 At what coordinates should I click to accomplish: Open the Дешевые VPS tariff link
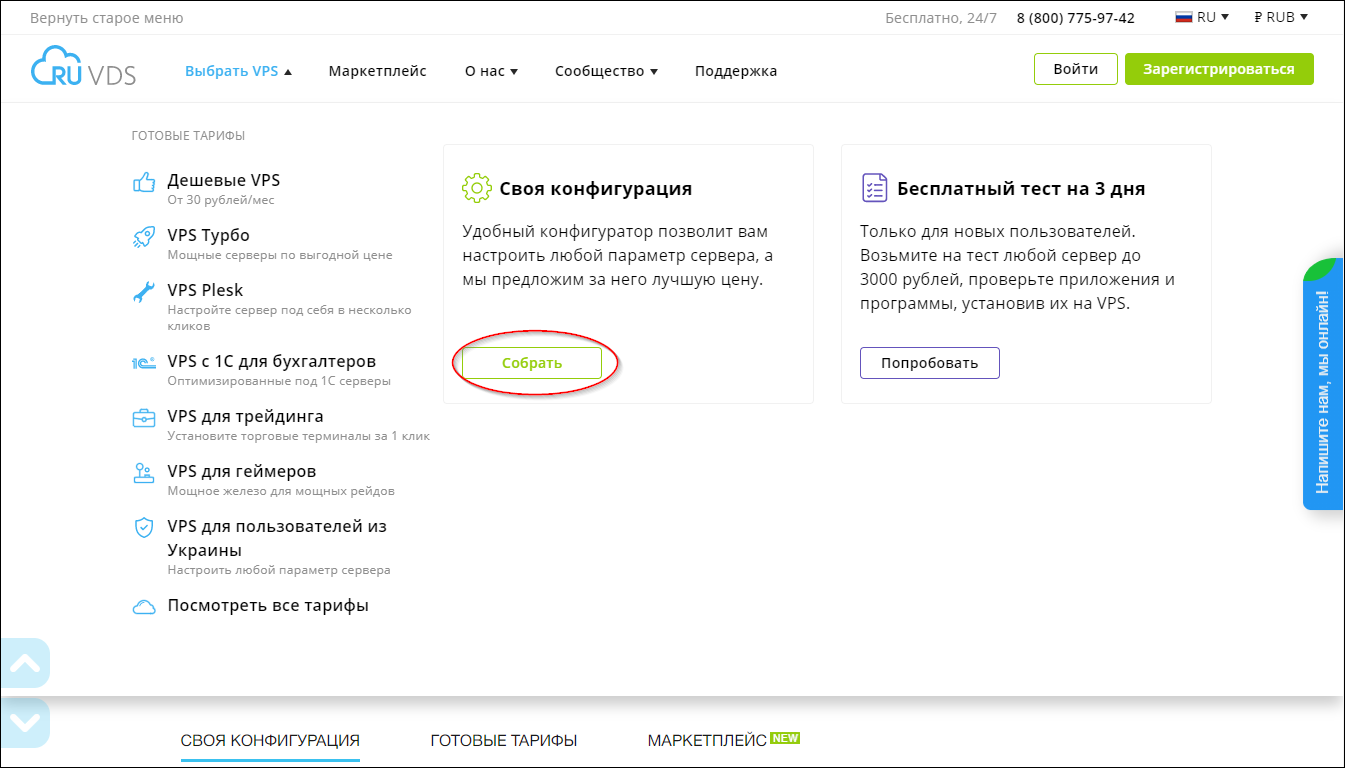coord(224,181)
